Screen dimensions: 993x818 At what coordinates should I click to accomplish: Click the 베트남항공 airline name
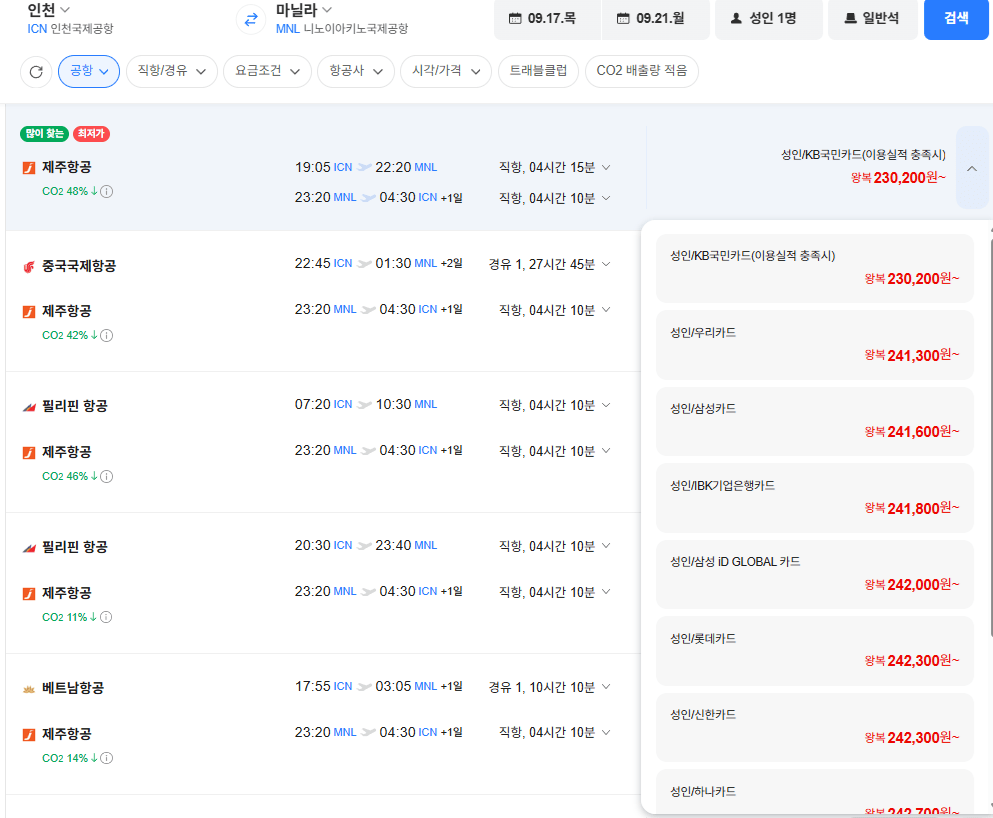[x=73, y=688]
